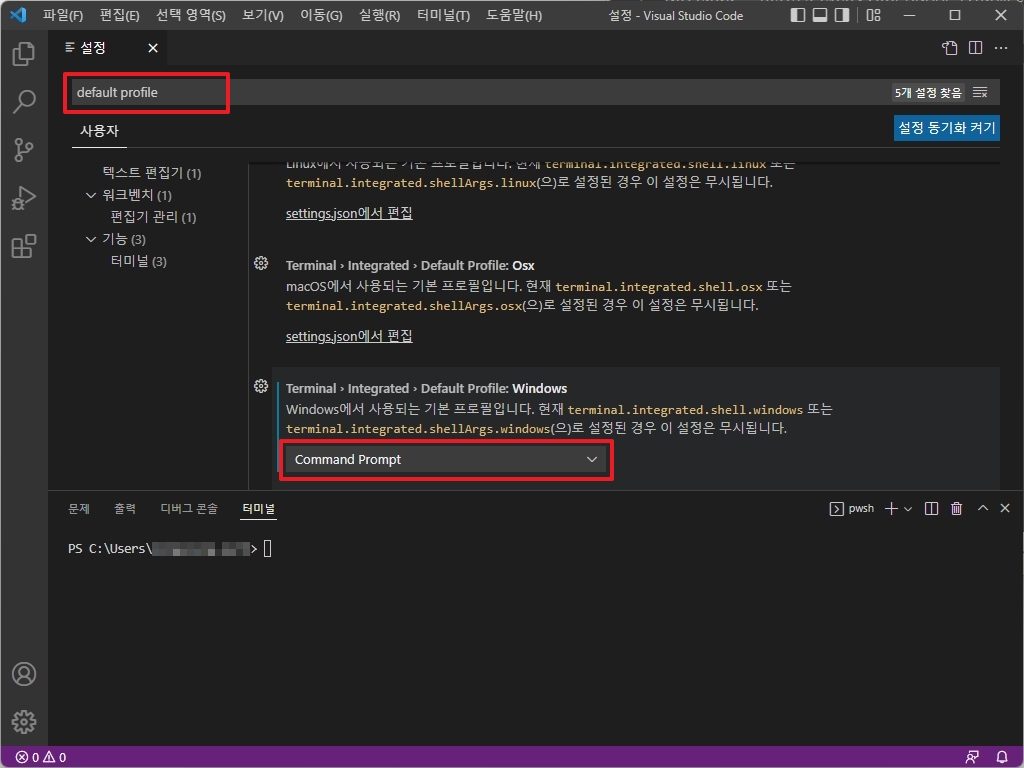This screenshot has height=768, width=1024.
Task: Split the terminal panel
Action: pos(932,508)
